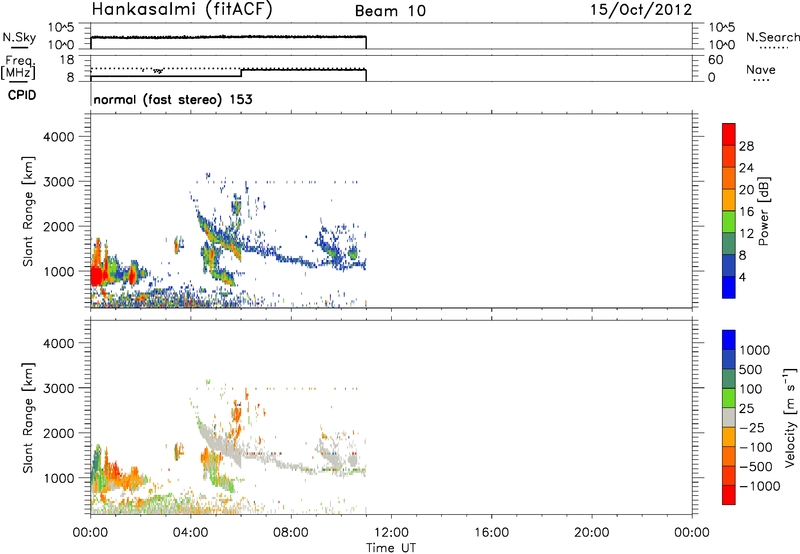Click the 'Nave' legend label
800x554 pixels.
click(x=761, y=69)
